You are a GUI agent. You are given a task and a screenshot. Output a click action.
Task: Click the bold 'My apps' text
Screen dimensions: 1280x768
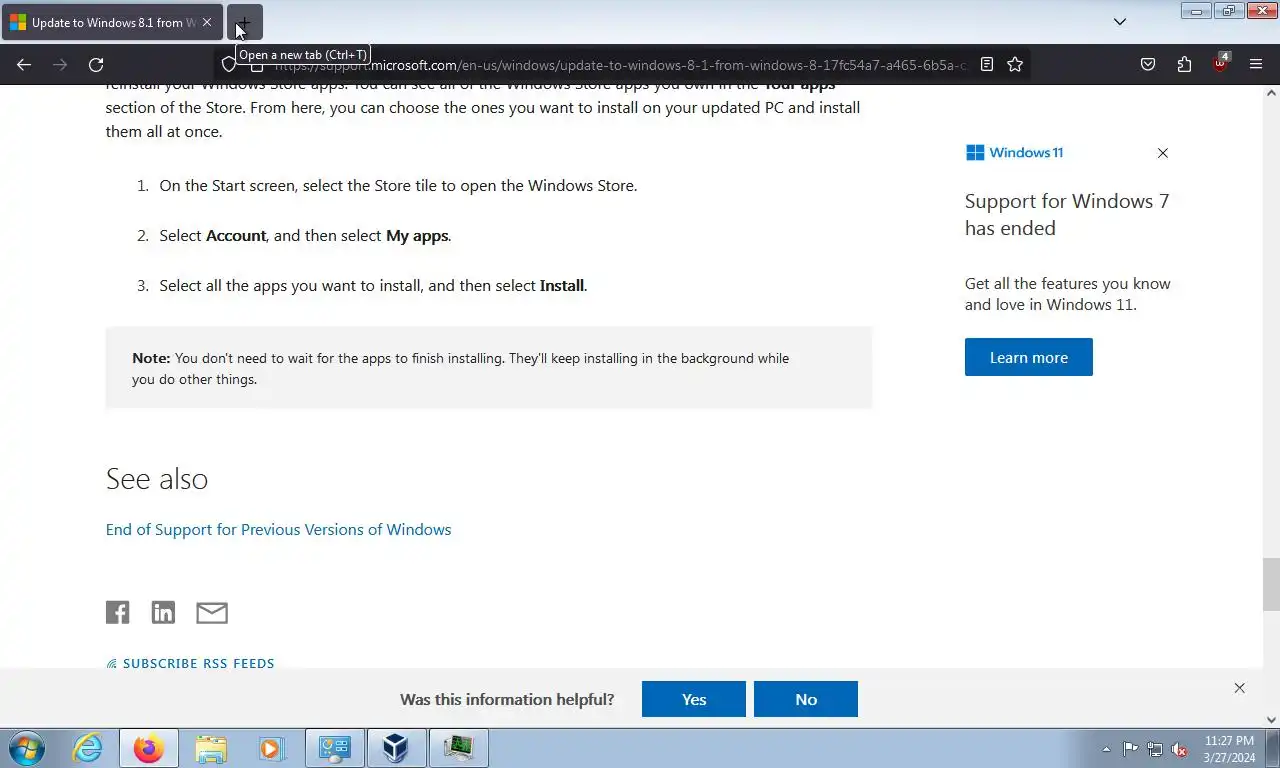tap(417, 236)
